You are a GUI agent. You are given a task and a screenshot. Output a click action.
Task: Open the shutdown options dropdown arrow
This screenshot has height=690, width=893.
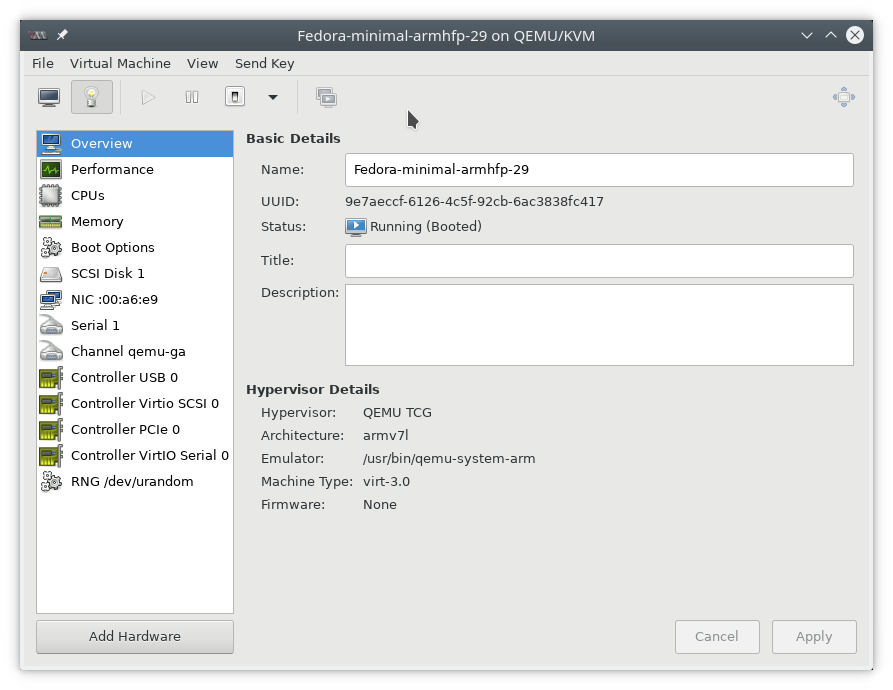click(x=273, y=97)
